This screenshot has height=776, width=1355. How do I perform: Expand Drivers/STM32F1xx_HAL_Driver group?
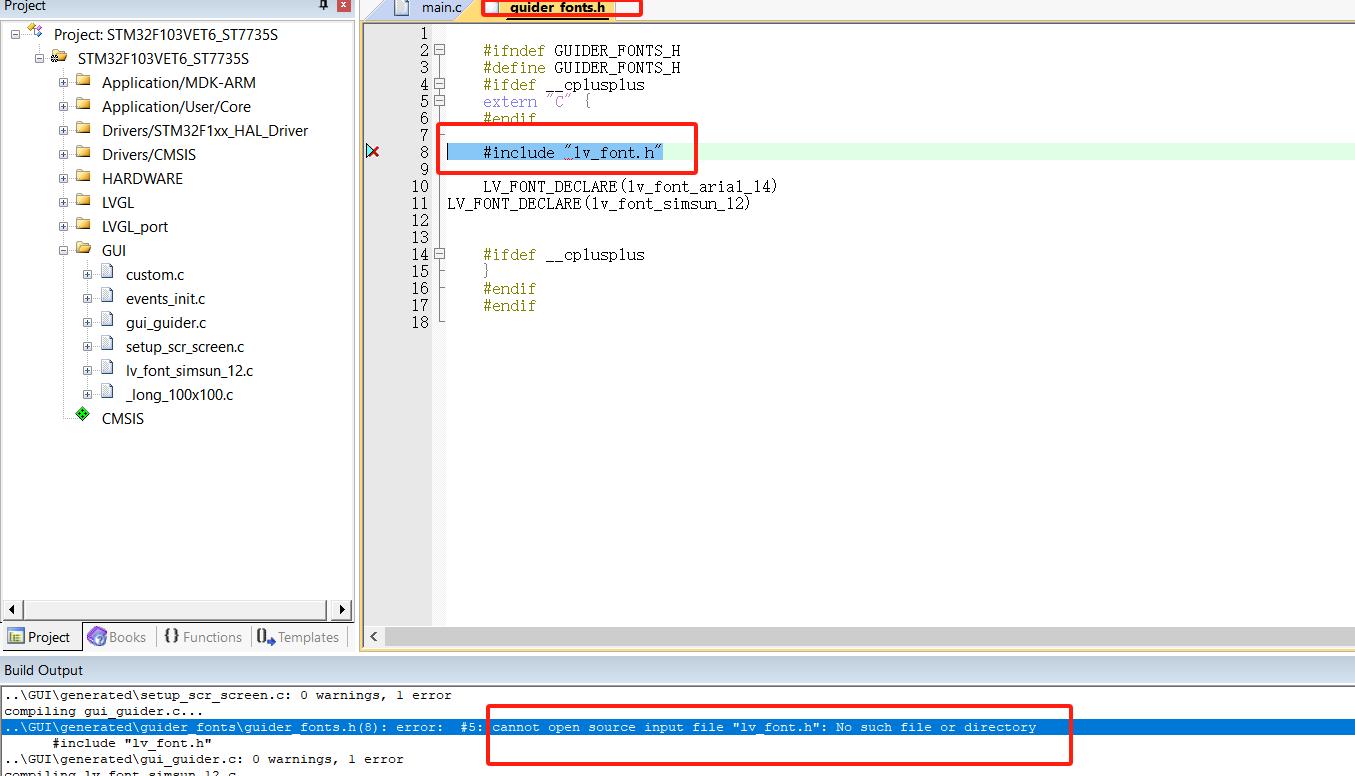[x=62, y=130]
